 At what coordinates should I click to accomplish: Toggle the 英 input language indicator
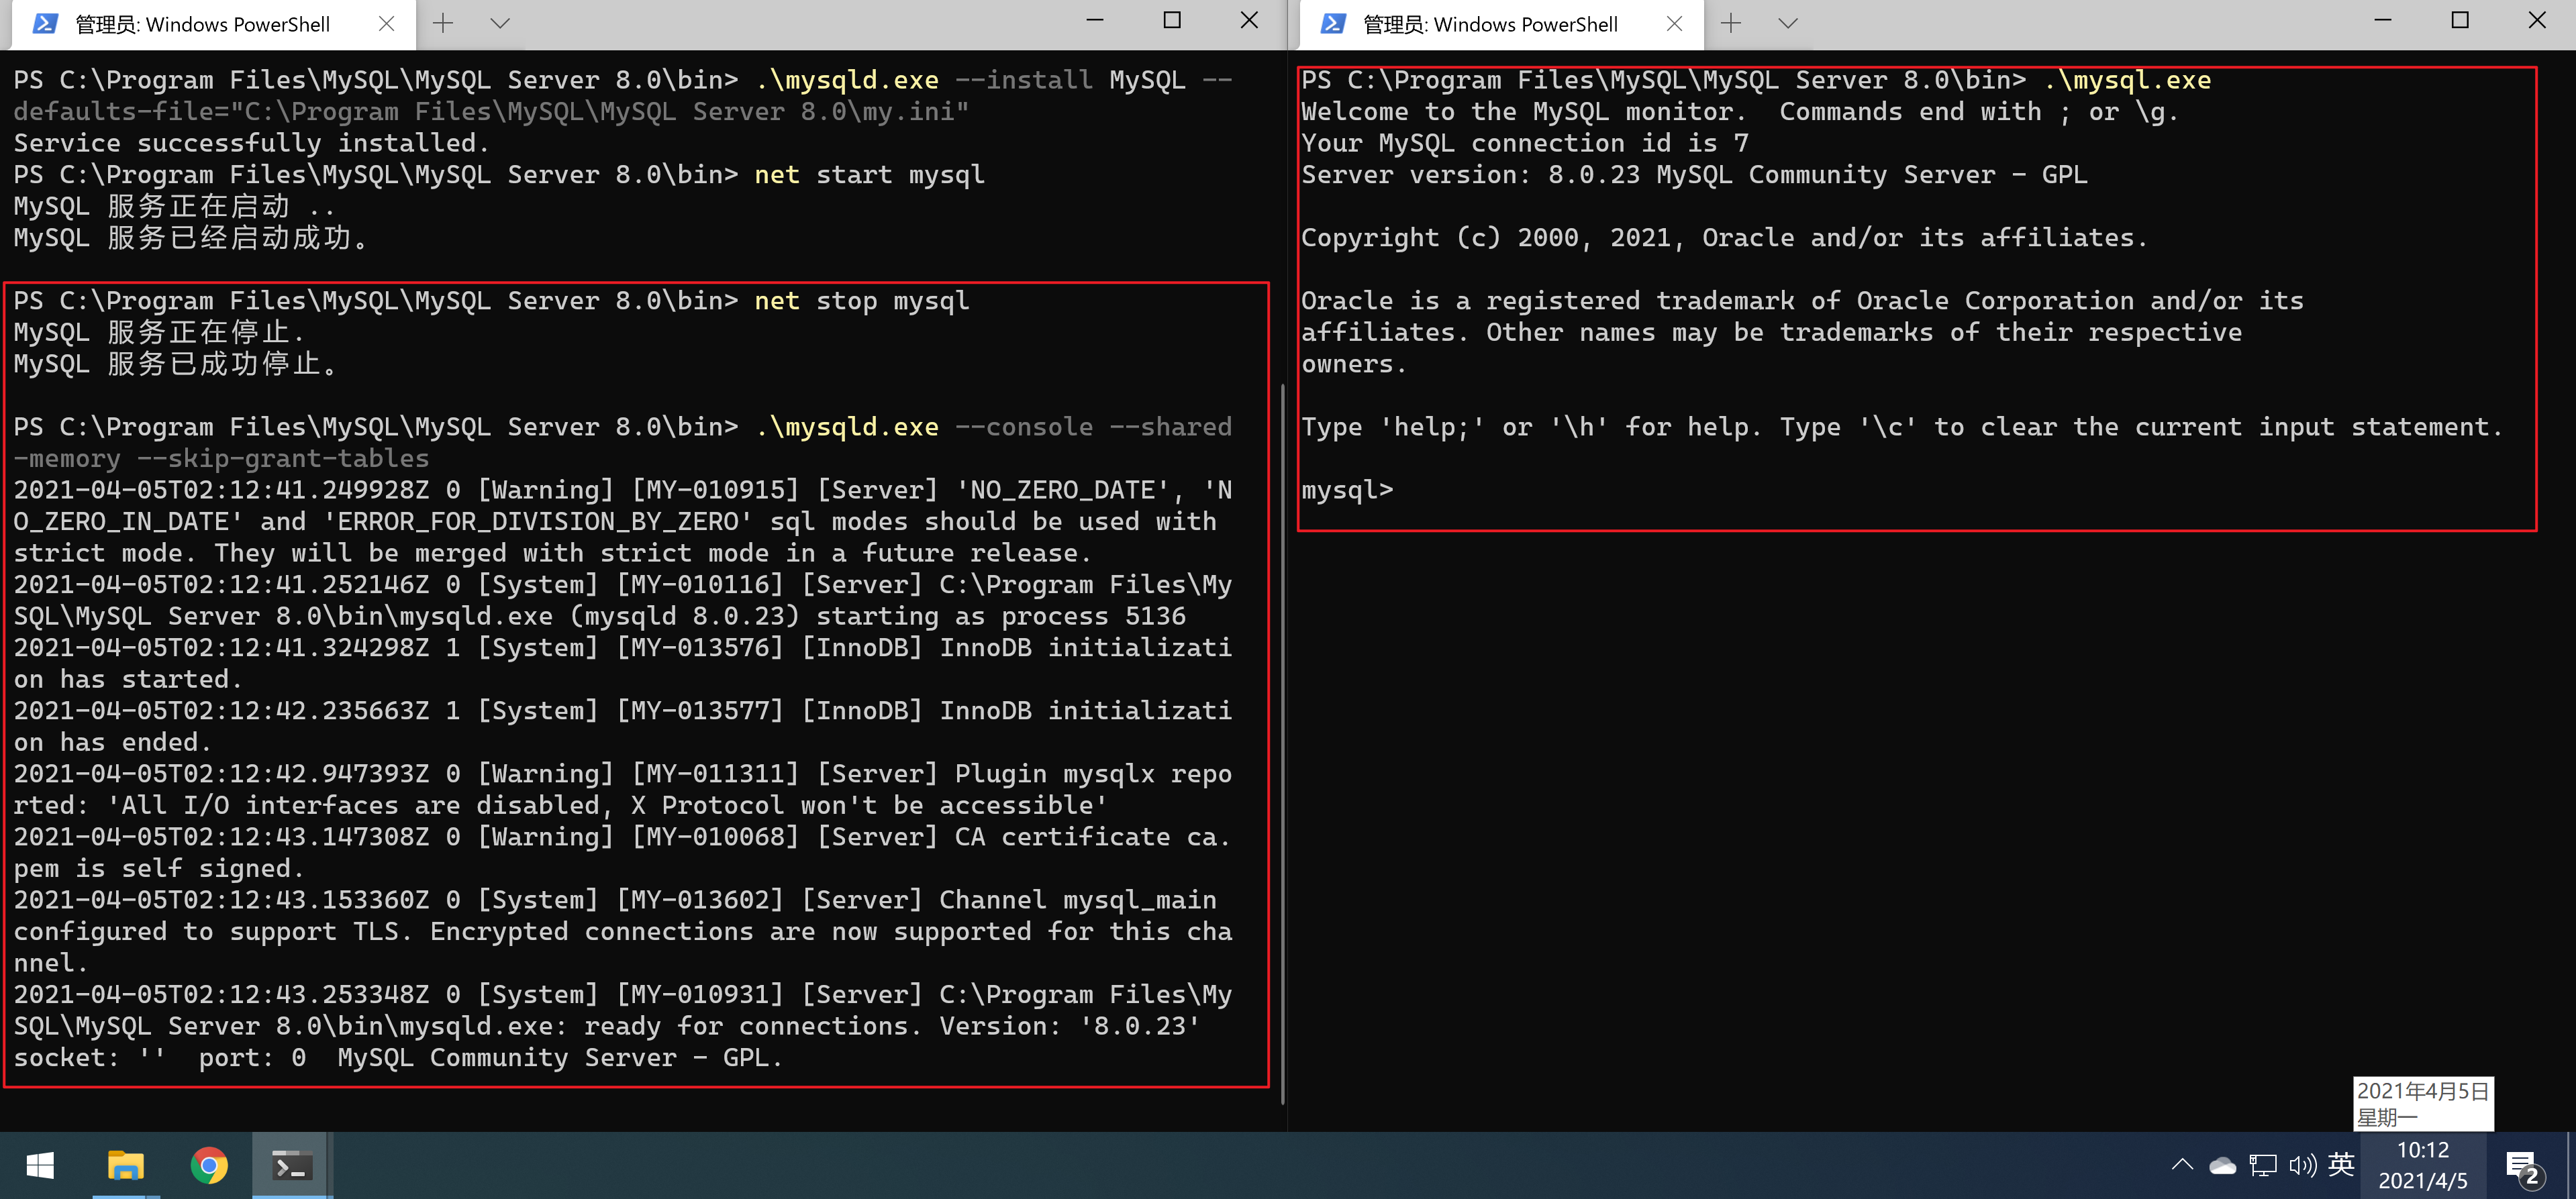(x=2341, y=1165)
